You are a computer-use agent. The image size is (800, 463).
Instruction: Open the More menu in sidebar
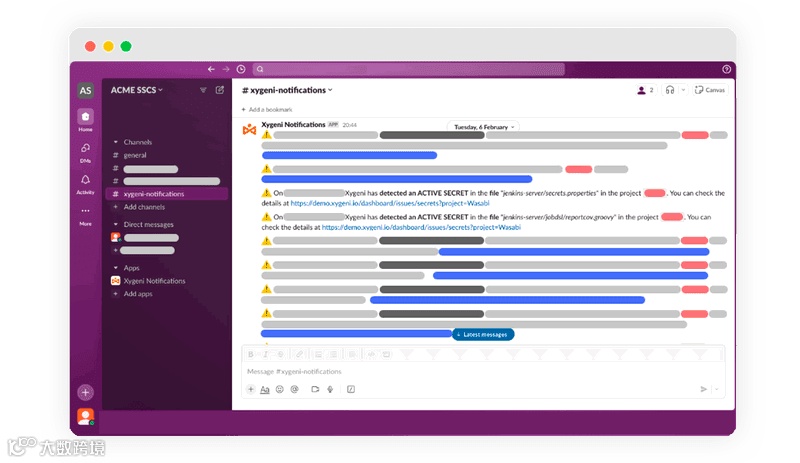[85, 215]
